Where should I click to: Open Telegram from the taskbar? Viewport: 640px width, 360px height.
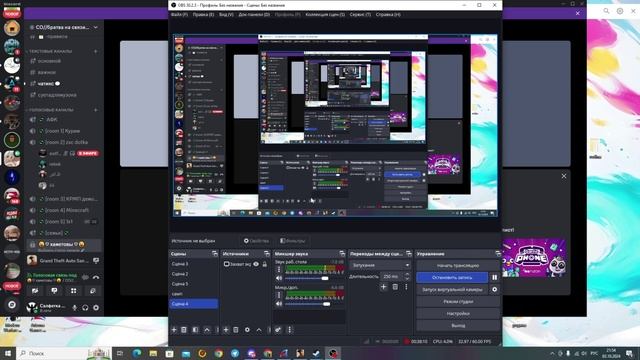click(x=235, y=353)
